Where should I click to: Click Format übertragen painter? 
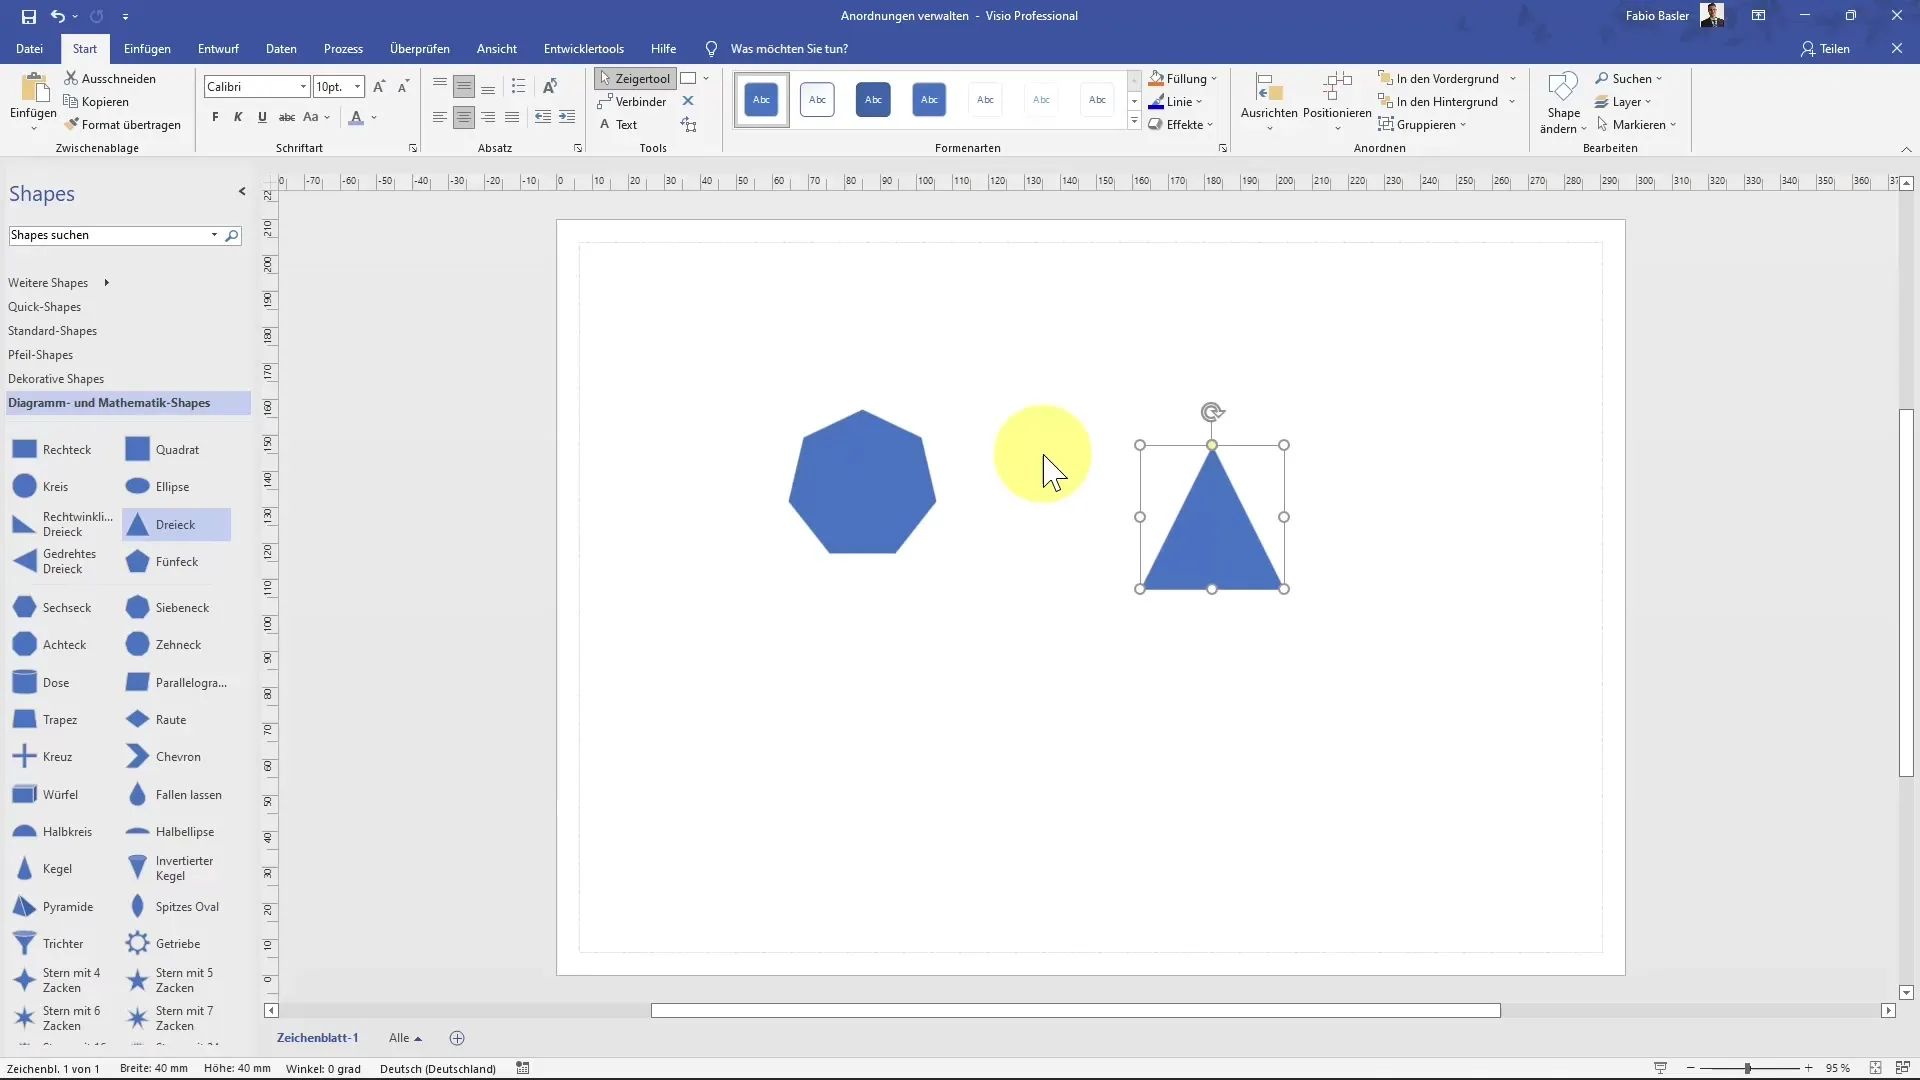[x=122, y=125]
